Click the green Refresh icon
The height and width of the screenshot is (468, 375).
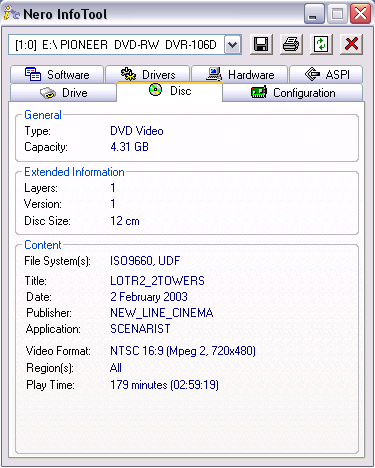[321, 44]
